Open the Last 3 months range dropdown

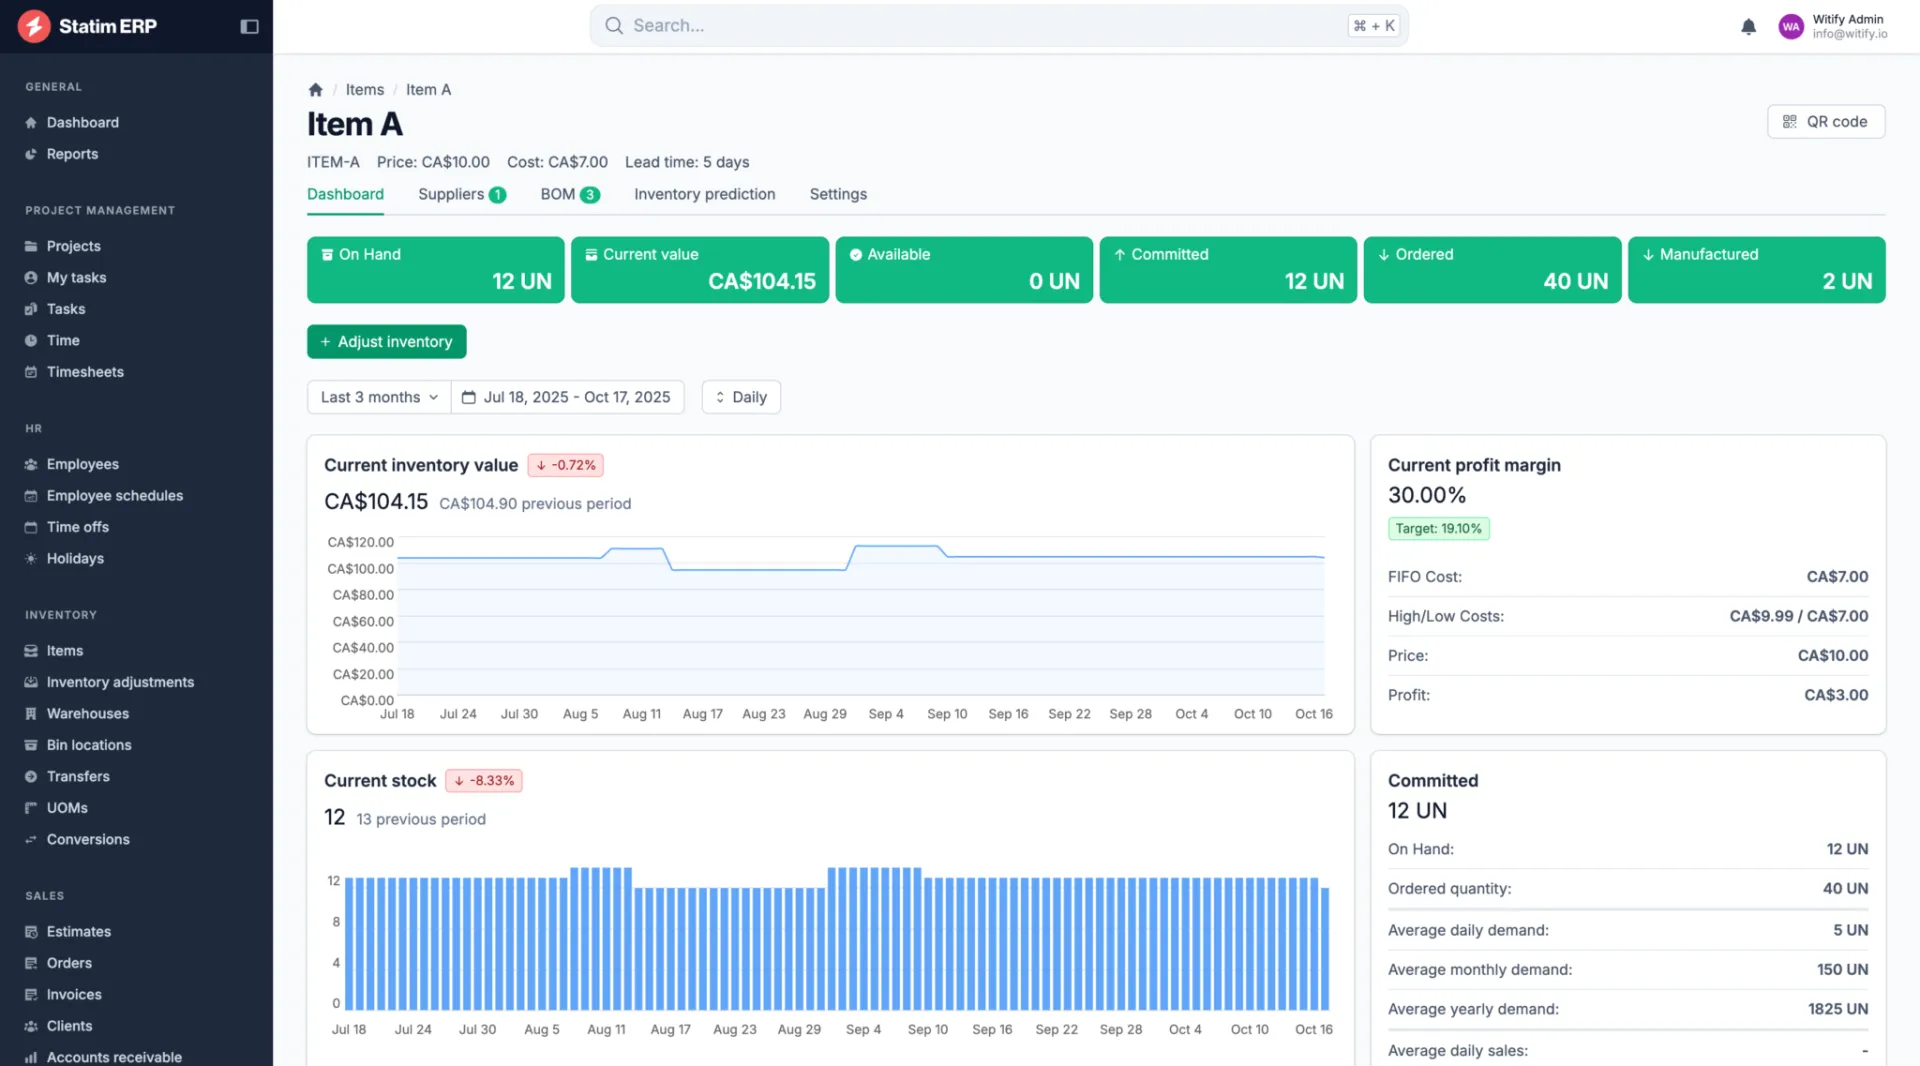[x=379, y=397]
